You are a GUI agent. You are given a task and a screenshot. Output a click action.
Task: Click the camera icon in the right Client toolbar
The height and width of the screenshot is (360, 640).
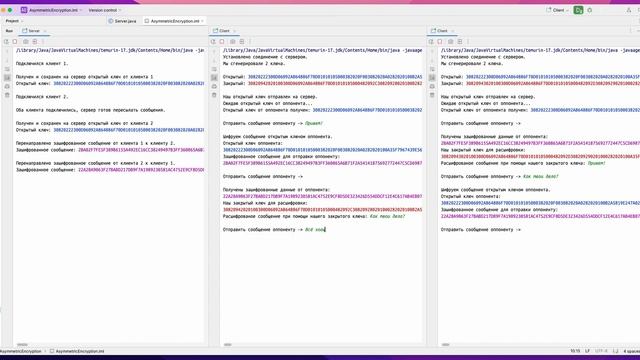point(451,42)
